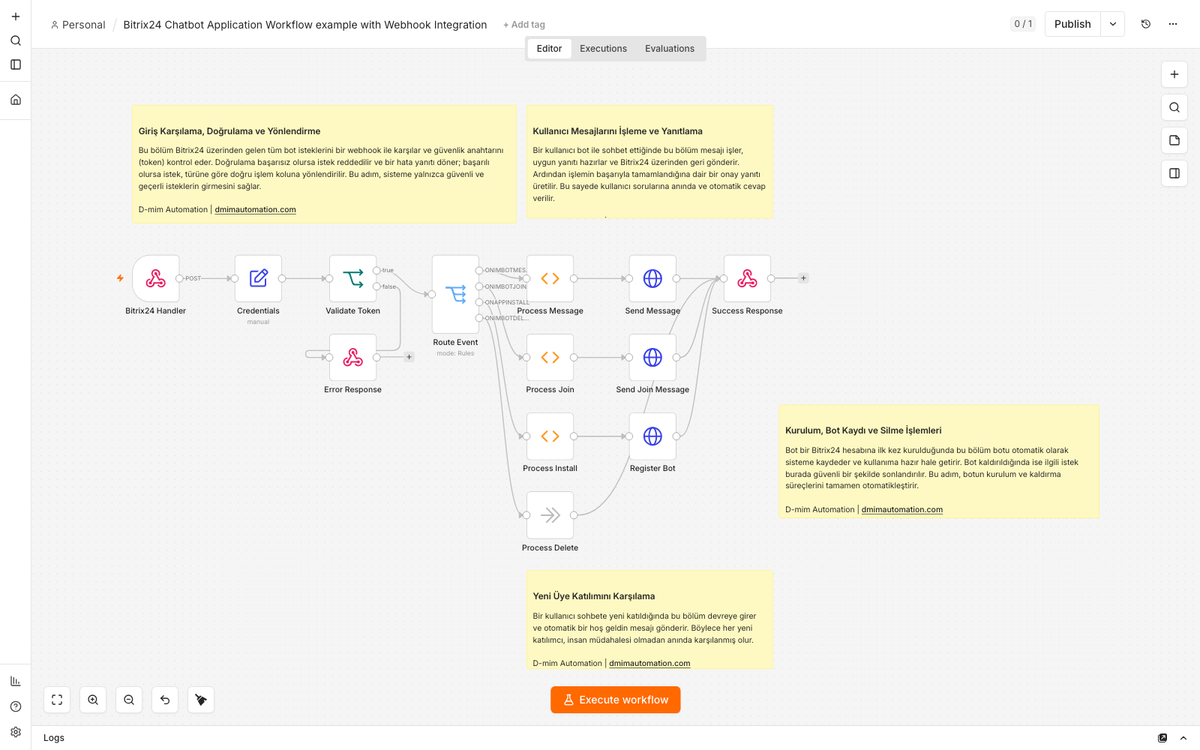Viewport: 1200px width, 750px height.
Task: Click the 0 / 1 counter badge
Action: 1023,24
